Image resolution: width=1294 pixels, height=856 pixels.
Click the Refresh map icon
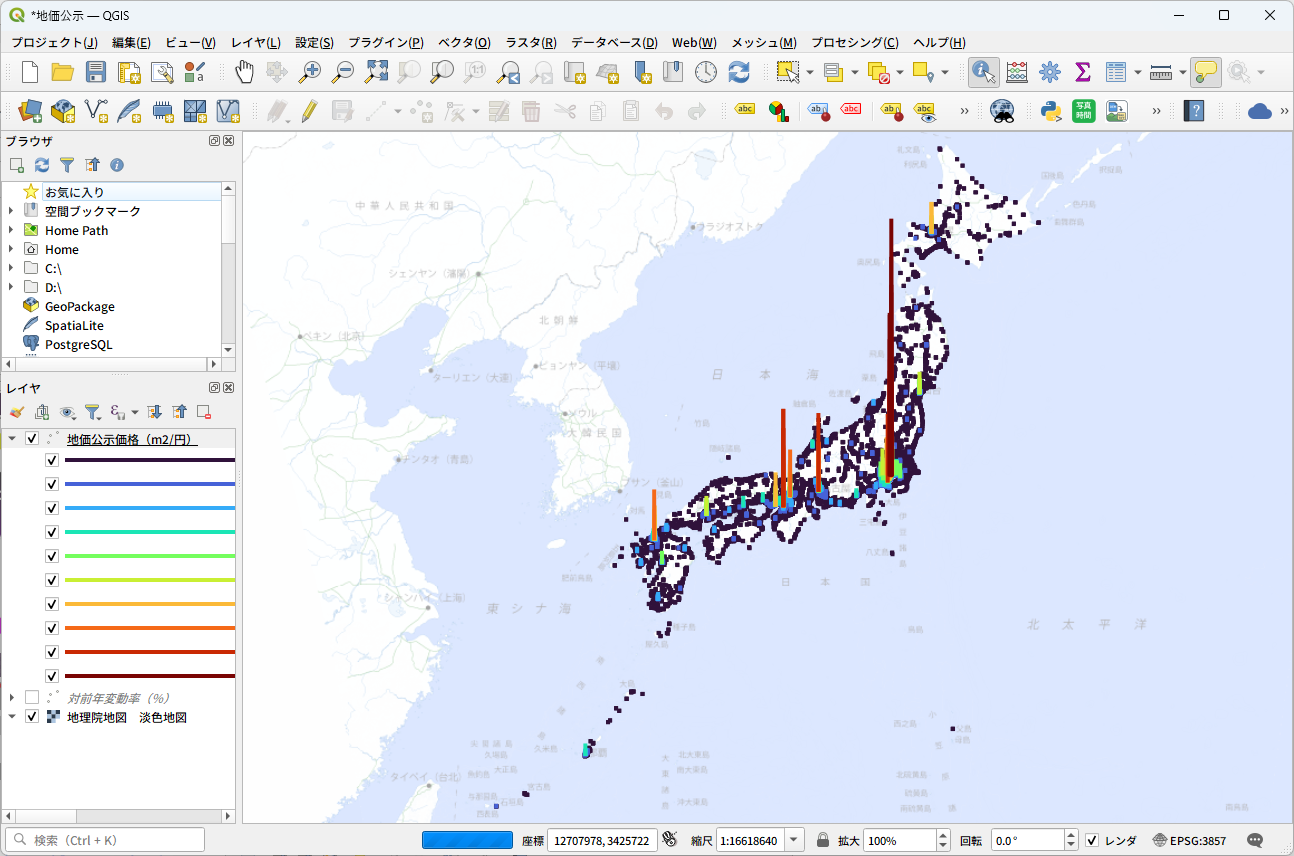(x=739, y=72)
